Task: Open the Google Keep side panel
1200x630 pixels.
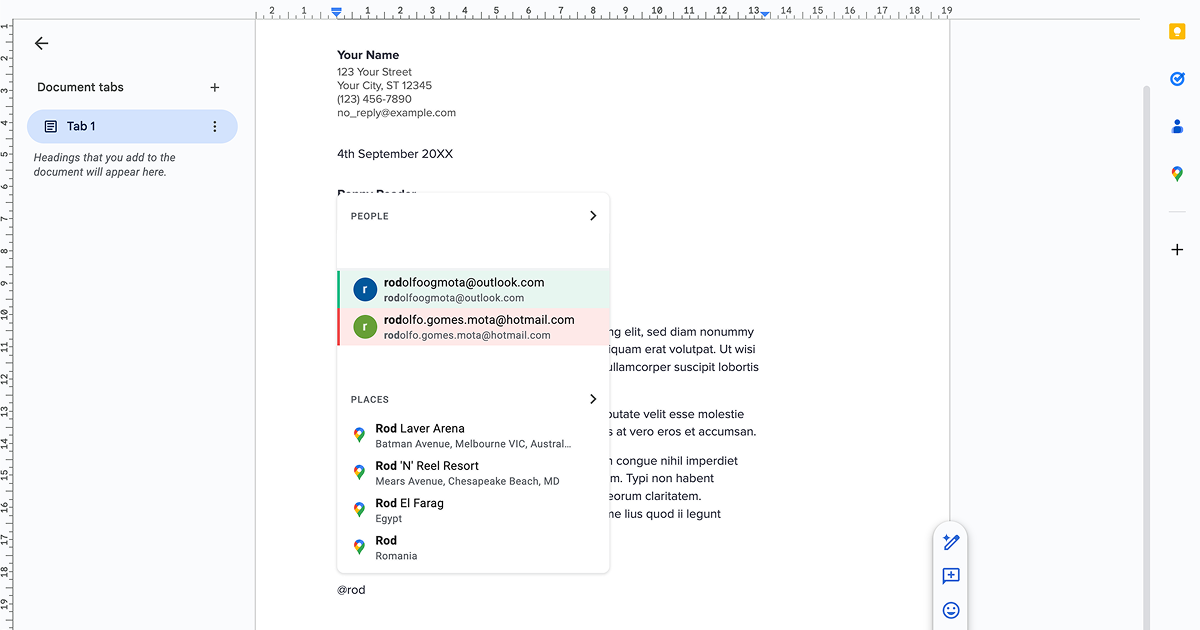Action: (x=1176, y=31)
